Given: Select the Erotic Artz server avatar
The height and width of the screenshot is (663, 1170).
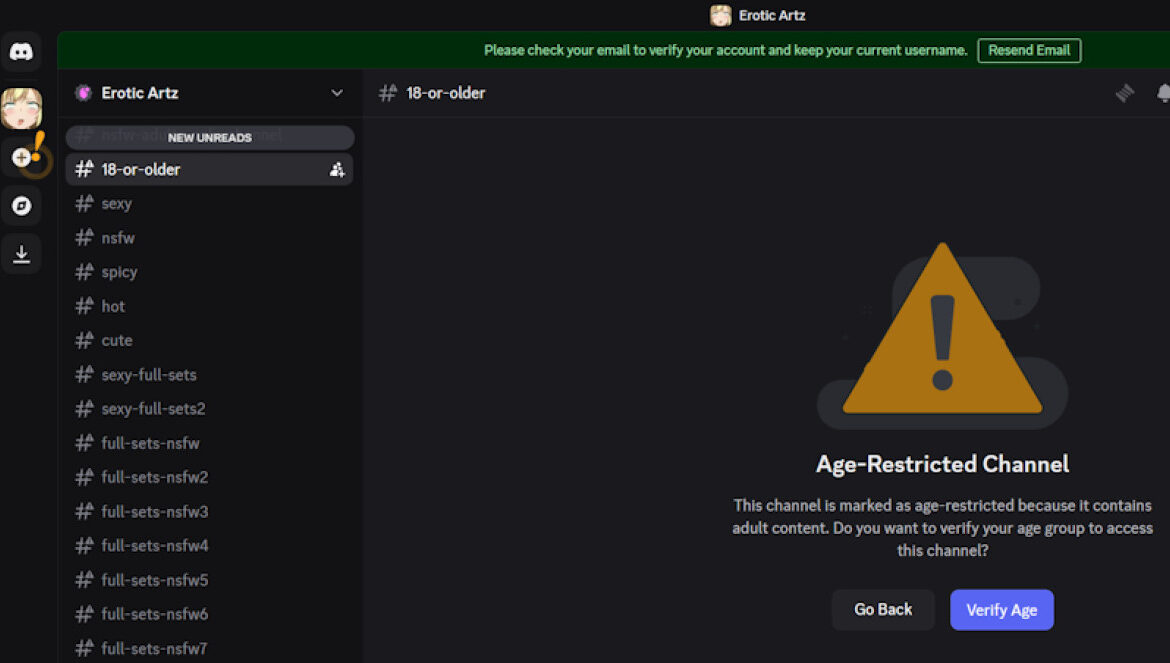Looking at the screenshot, I should pos(21,108).
